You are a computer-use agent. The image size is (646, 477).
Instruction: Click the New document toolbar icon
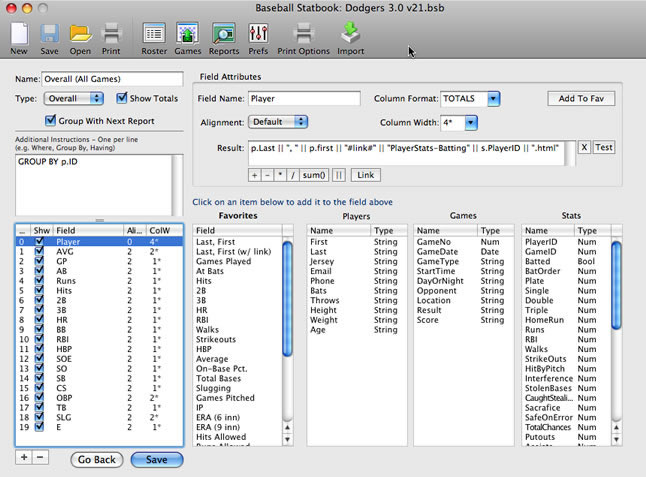click(19, 34)
